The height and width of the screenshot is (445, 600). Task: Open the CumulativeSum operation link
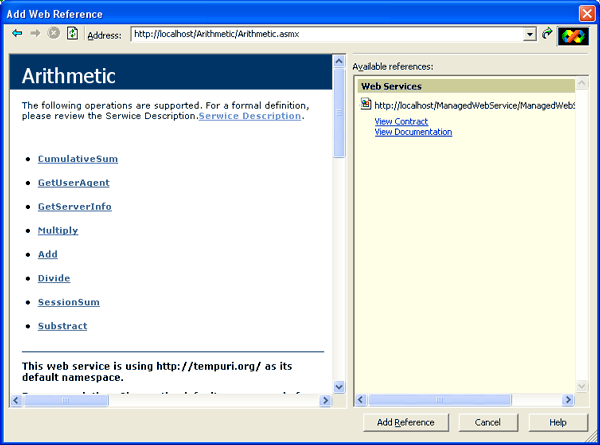tap(78, 159)
